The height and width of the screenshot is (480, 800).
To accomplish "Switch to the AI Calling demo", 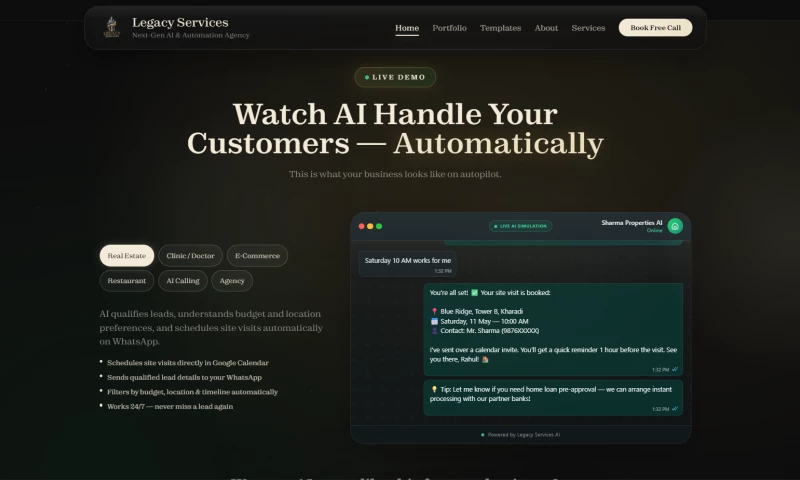I will point(183,281).
